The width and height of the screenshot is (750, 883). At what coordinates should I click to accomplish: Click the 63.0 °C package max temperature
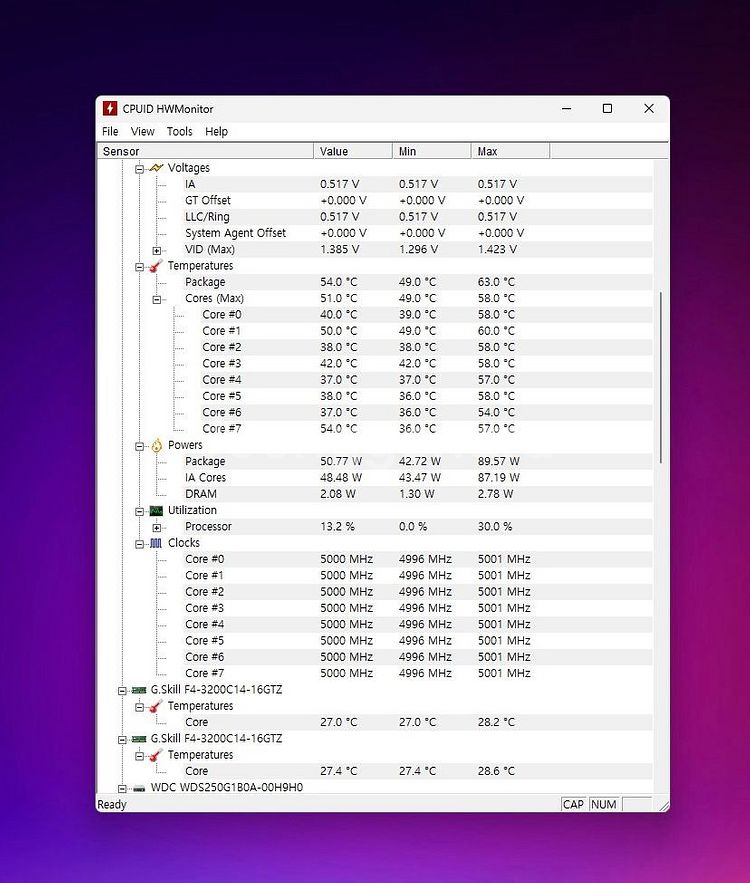[496, 282]
